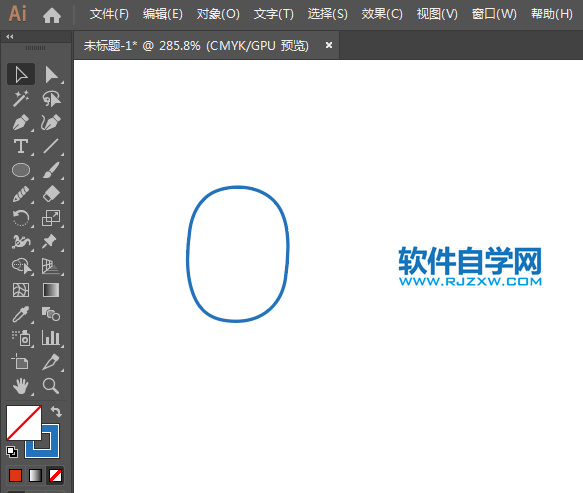Collapse the toolbar with double-arrow
Viewport: 583px width, 493px height.
tap(10, 36)
